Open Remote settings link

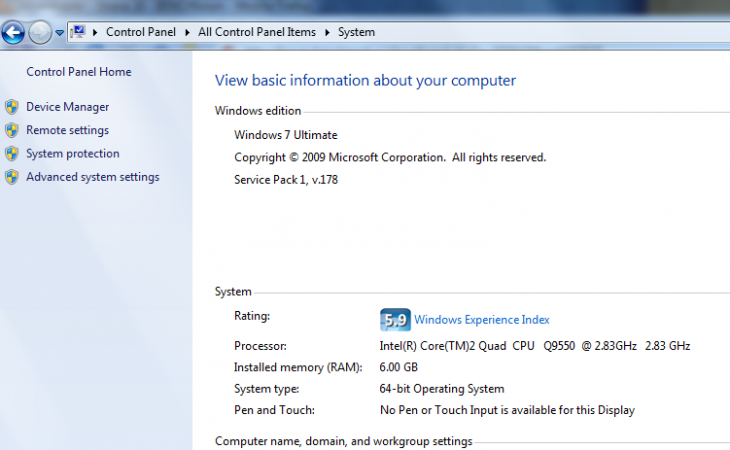click(68, 130)
